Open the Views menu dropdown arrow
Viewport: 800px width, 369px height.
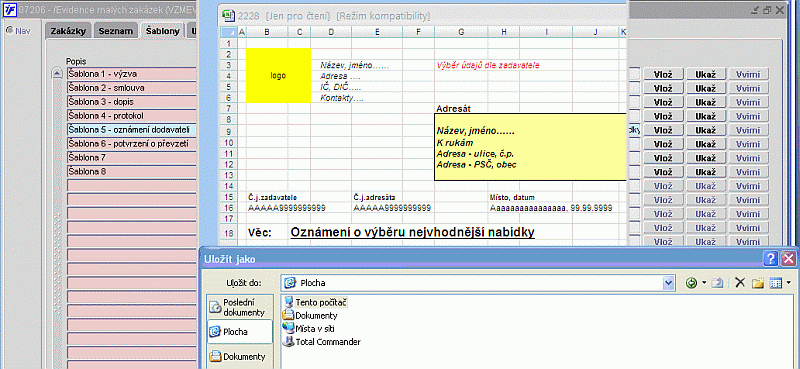[788, 283]
